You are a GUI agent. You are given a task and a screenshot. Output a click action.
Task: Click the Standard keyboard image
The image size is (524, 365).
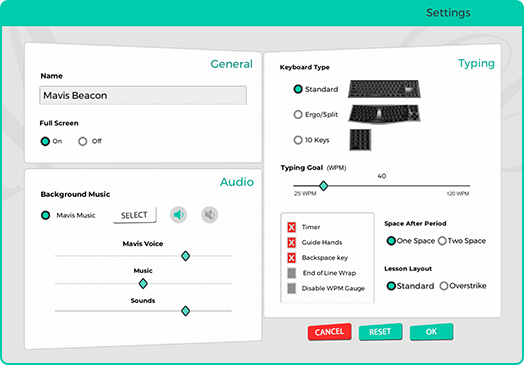(384, 89)
